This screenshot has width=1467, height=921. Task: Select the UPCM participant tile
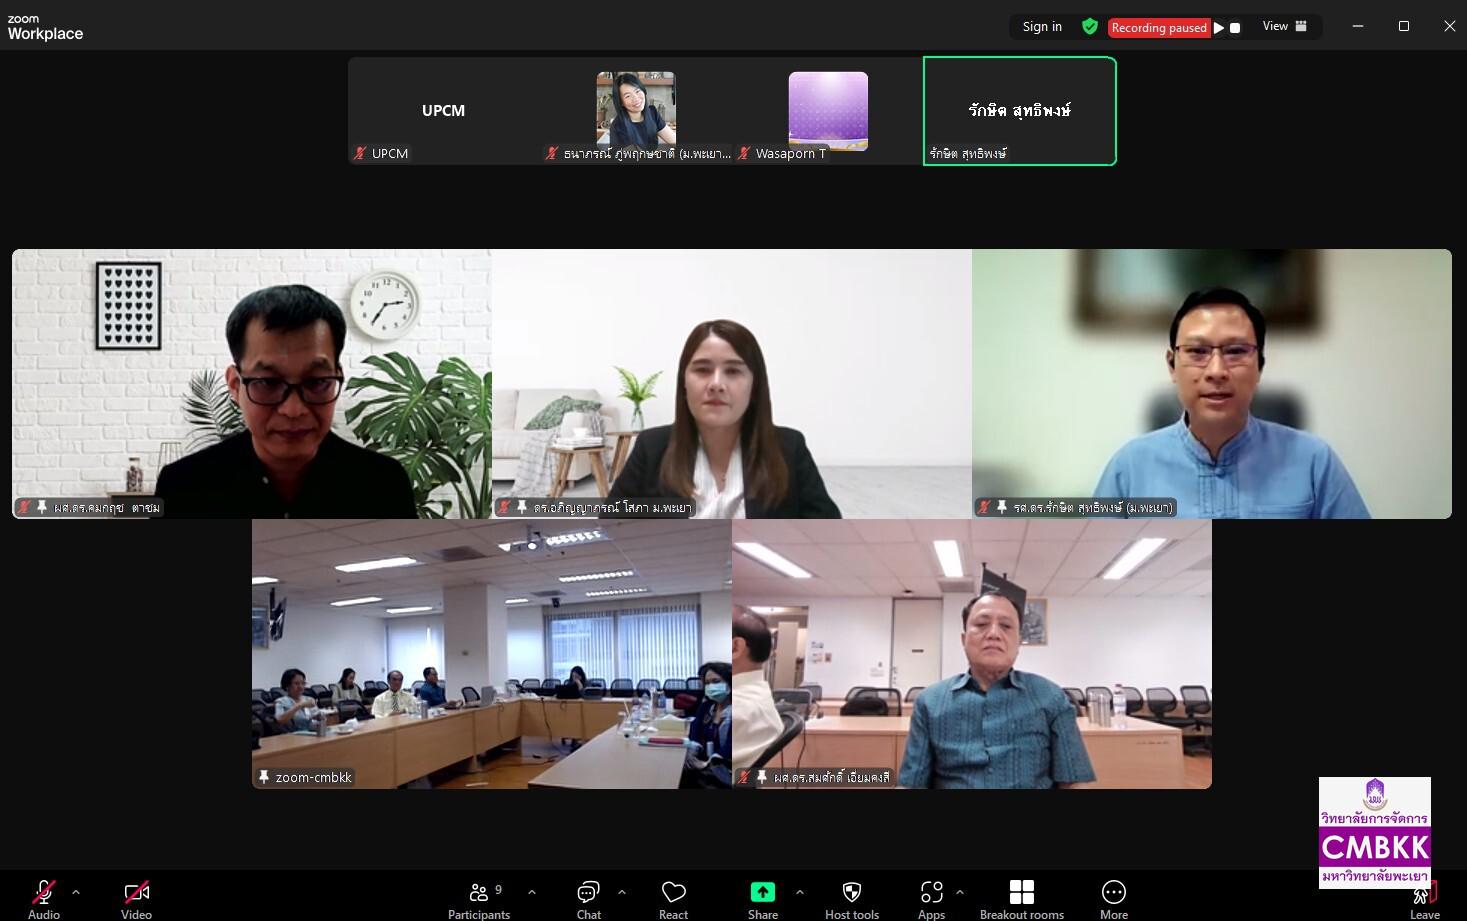[444, 110]
